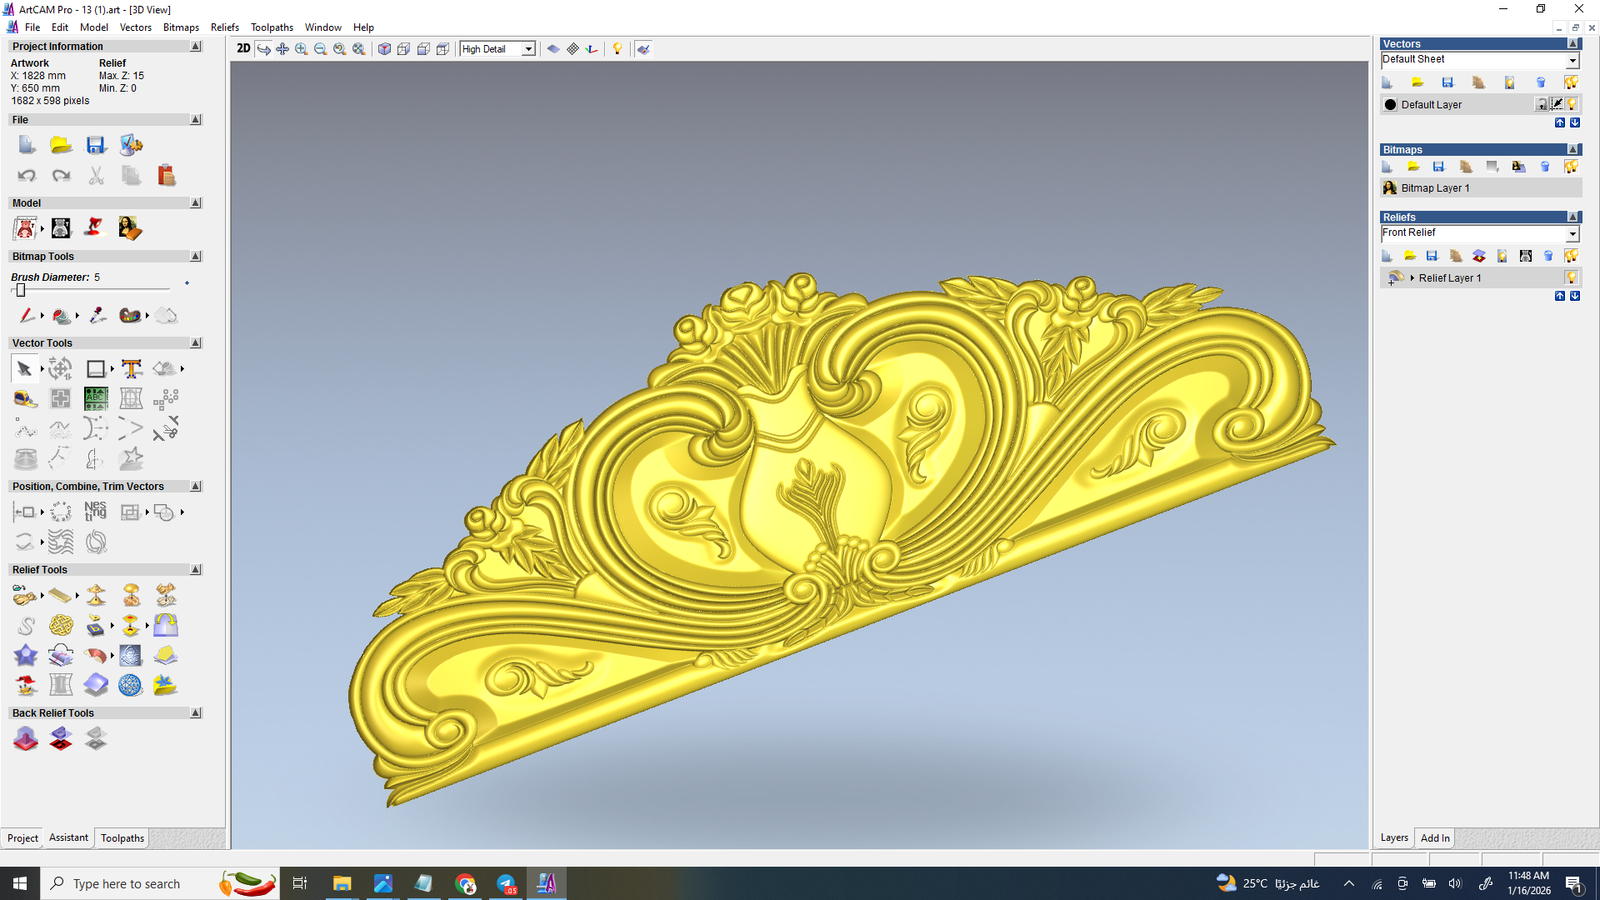
Task: Toggle visibility bulb of Default Layer
Action: [x=1572, y=105]
